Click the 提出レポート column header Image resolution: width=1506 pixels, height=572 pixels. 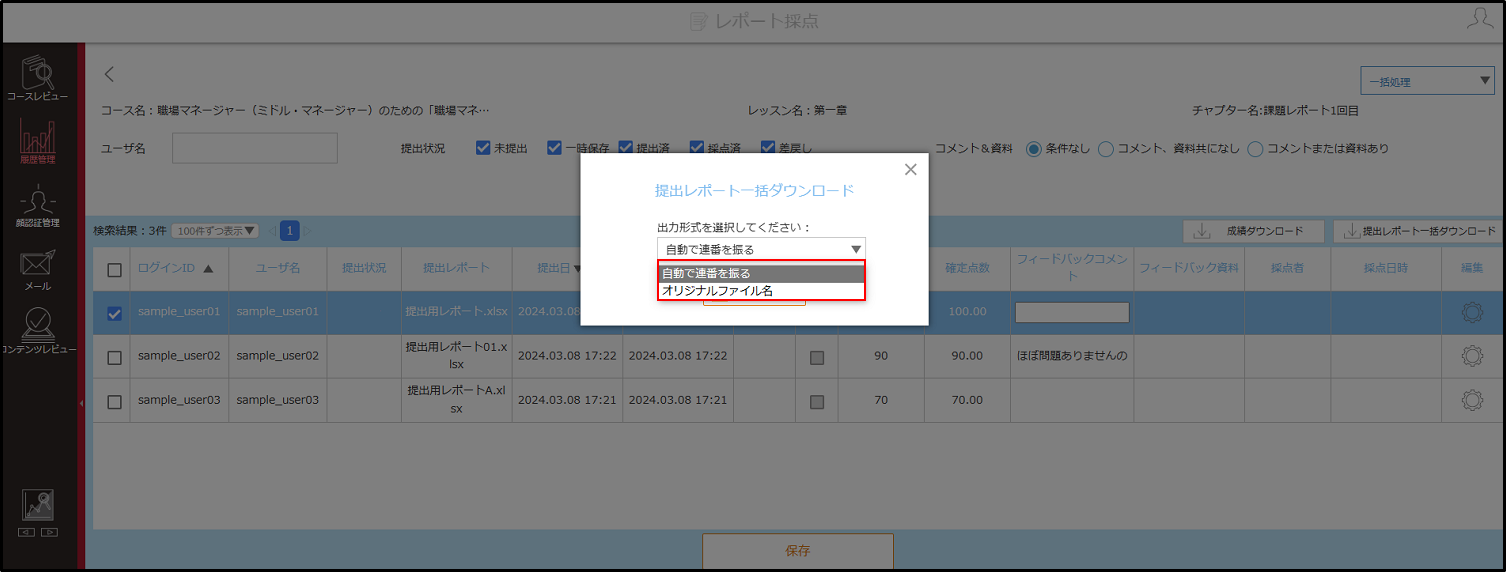pos(456,268)
